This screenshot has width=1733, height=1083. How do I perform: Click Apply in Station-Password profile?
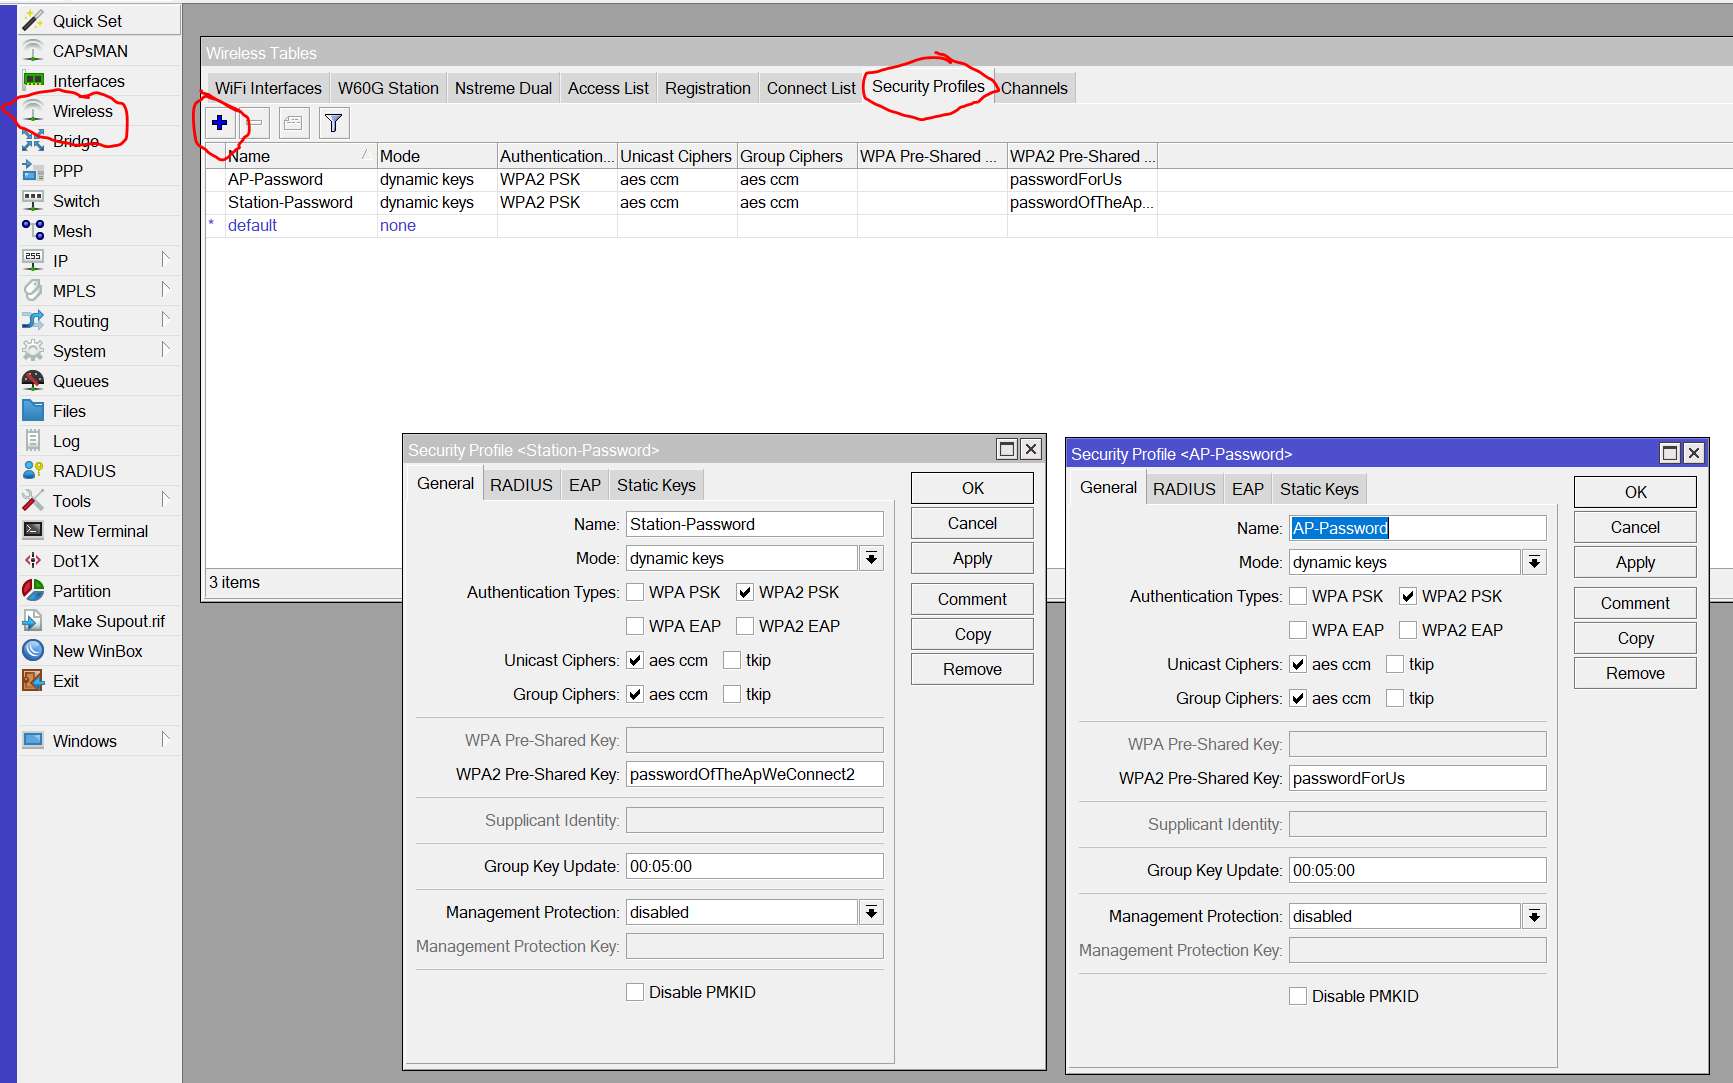click(x=972, y=558)
